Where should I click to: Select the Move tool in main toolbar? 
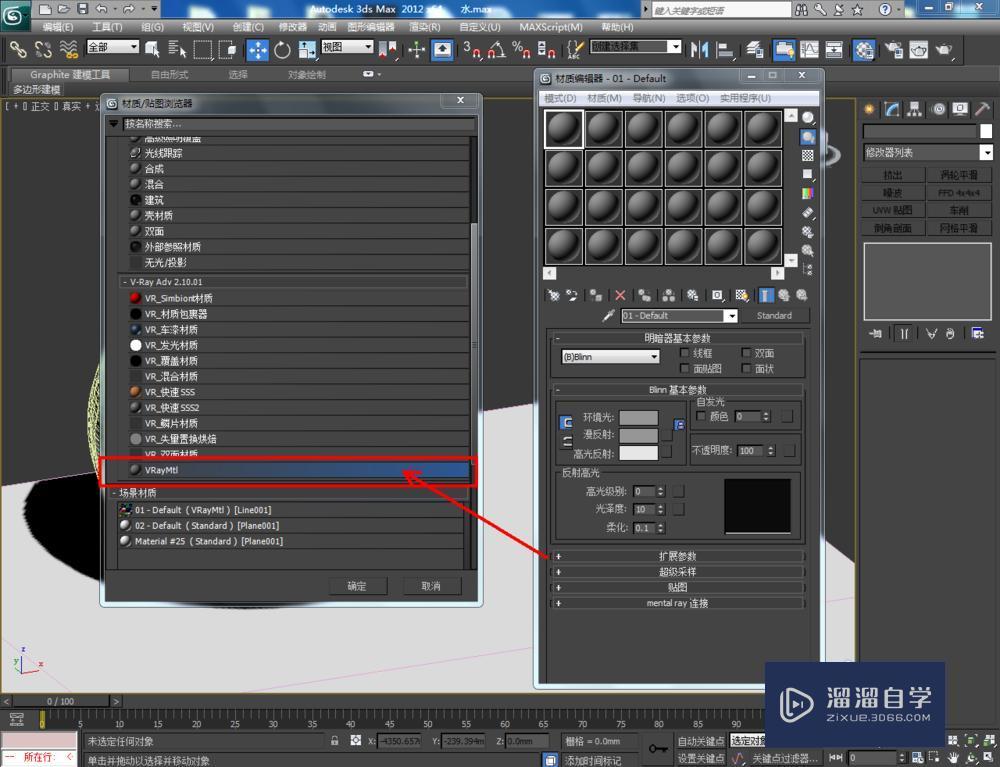(x=258, y=49)
